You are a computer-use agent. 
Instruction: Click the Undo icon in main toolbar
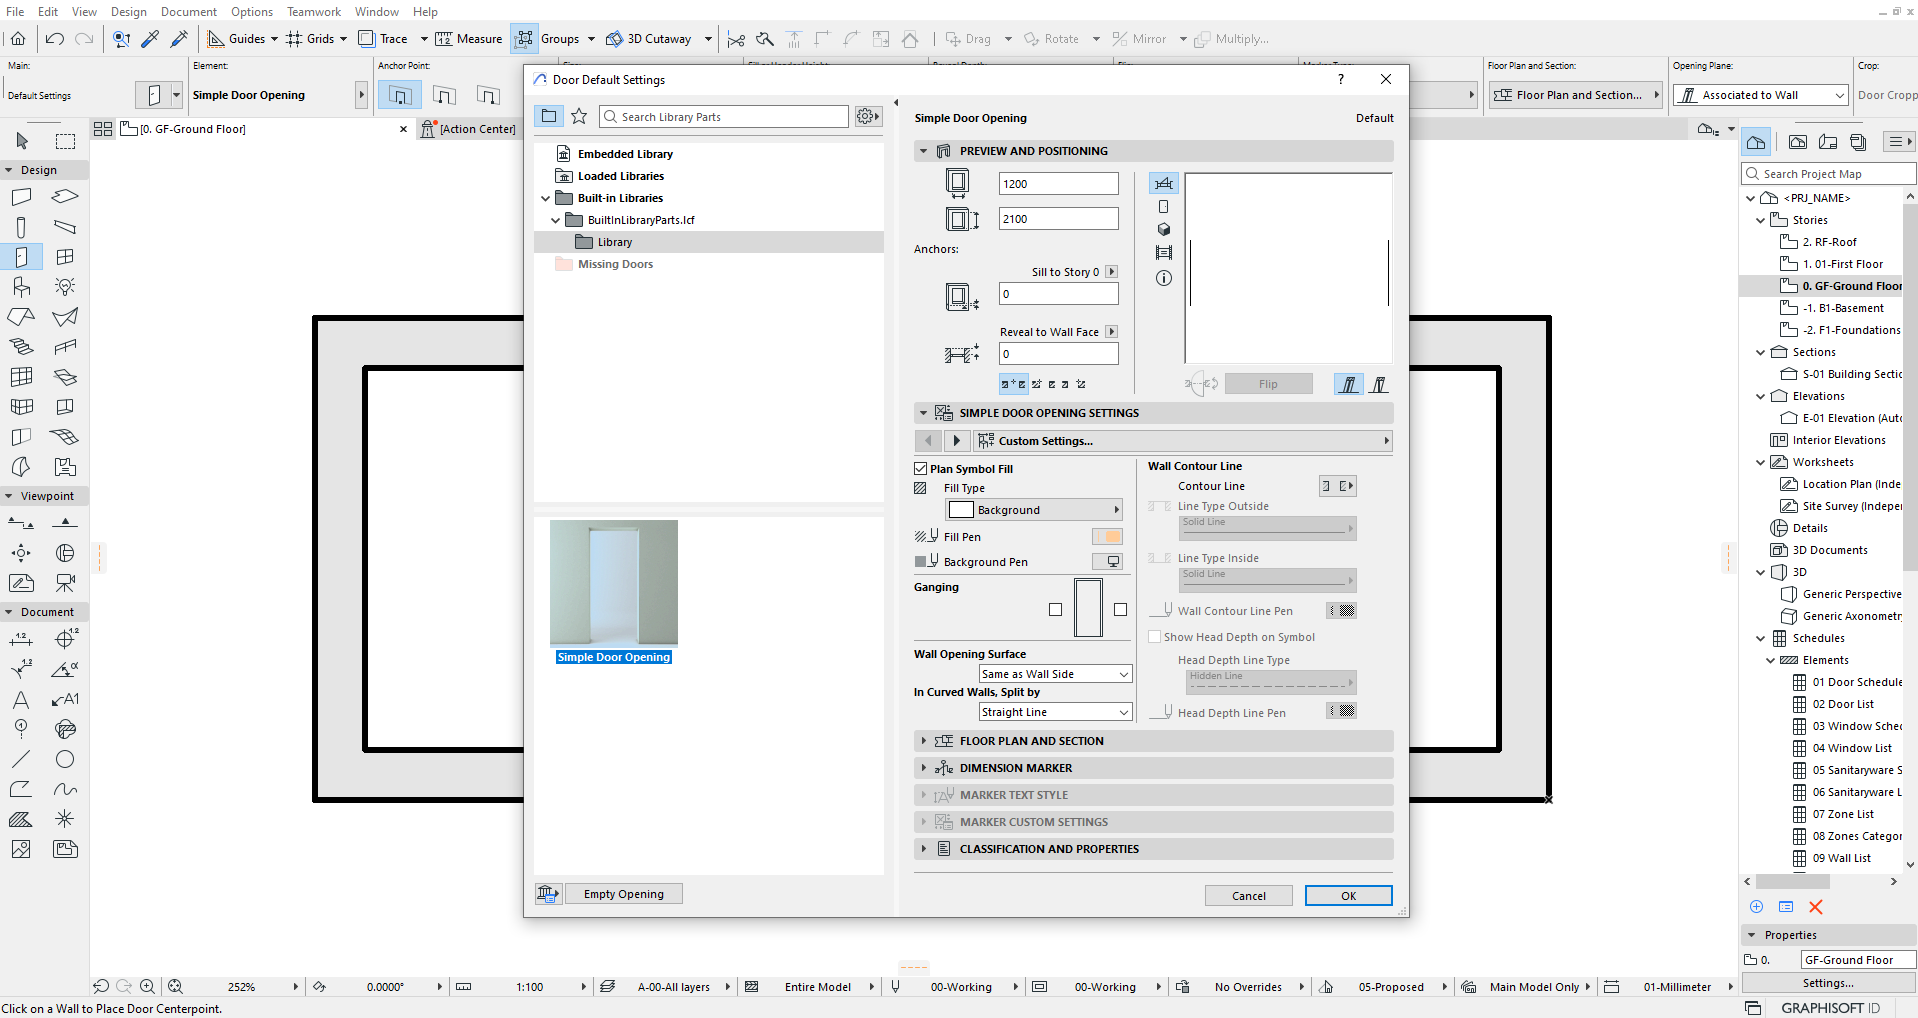(x=55, y=39)
